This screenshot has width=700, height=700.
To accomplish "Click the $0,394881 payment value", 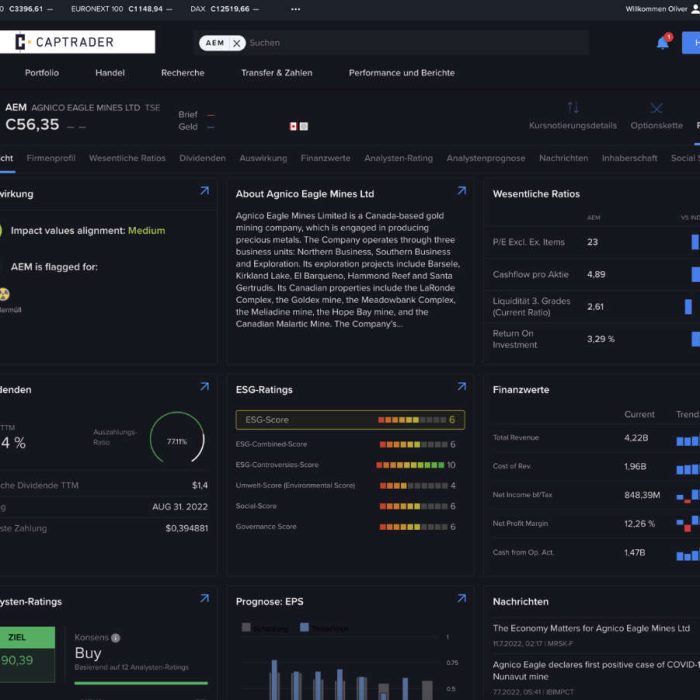I will click(x=187, y=528).
